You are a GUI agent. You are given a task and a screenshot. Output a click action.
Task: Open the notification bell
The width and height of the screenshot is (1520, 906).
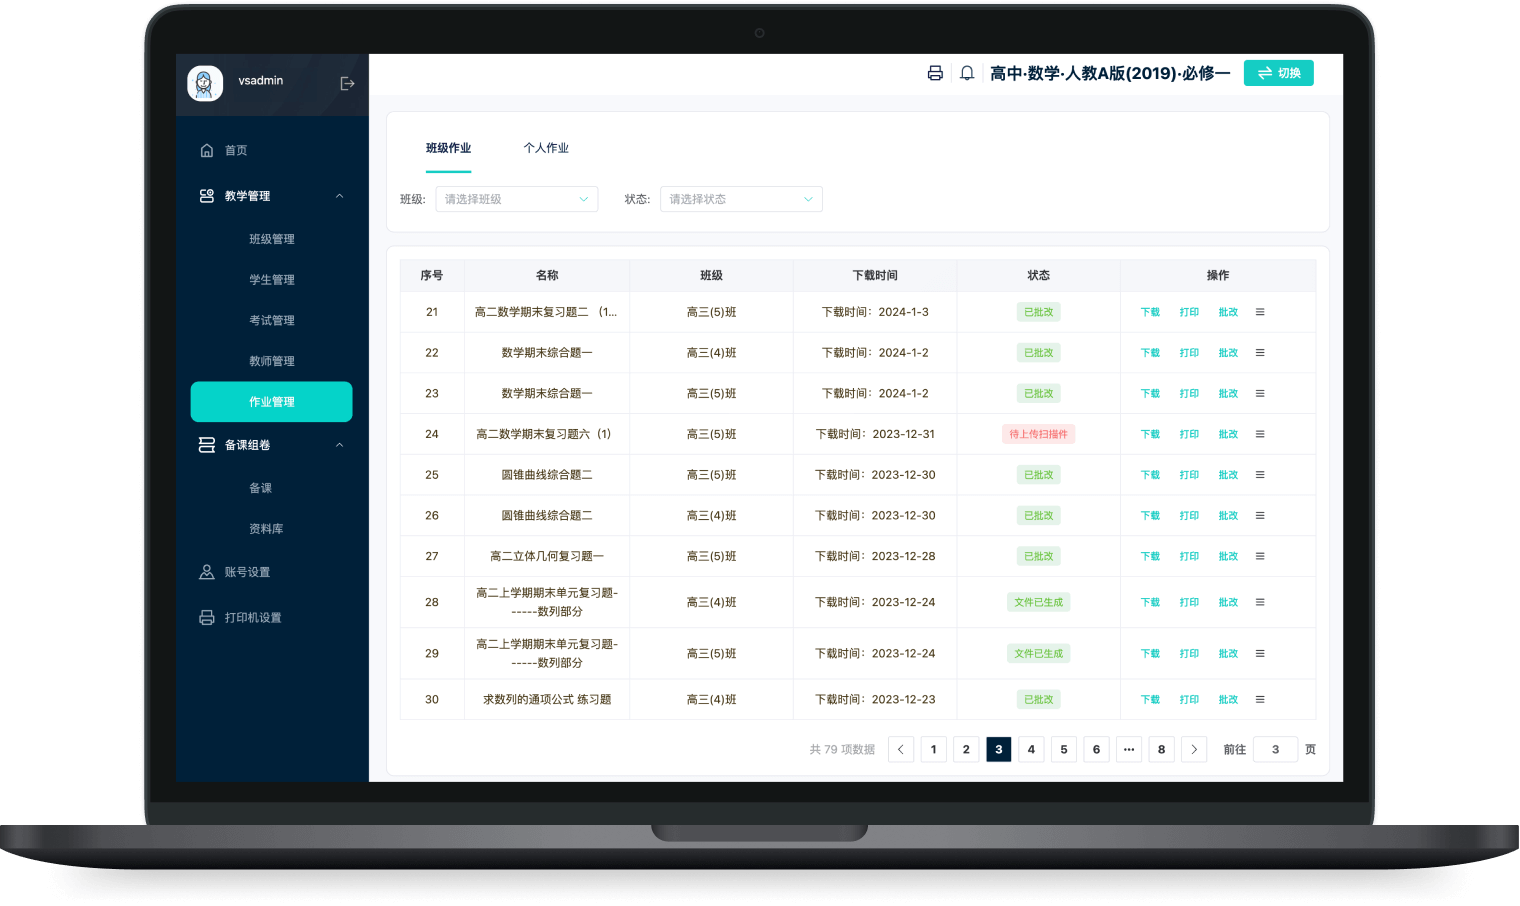tap(967, 73)
